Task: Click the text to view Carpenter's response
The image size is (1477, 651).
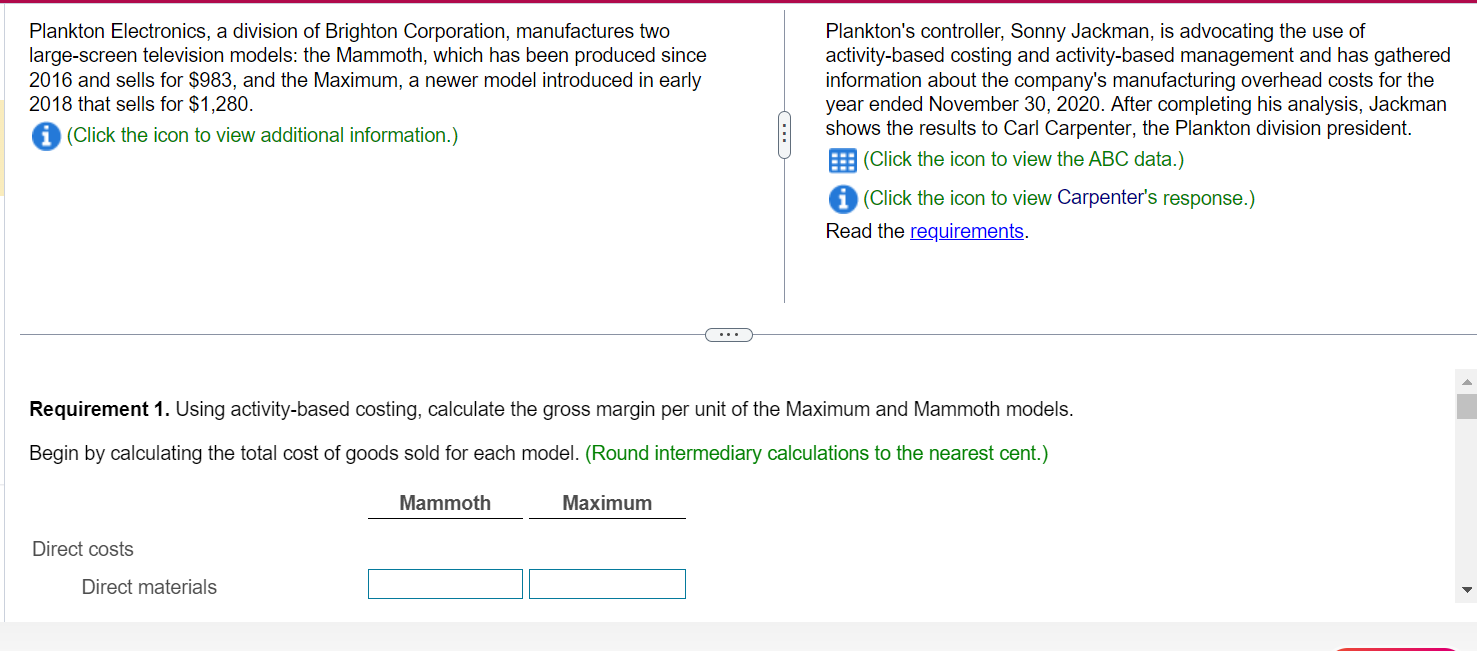Action: coord(1058,198)
